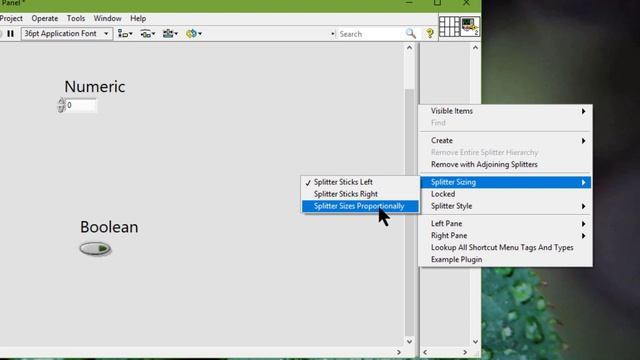Click the Numeric label text

[x=95, y=87]
